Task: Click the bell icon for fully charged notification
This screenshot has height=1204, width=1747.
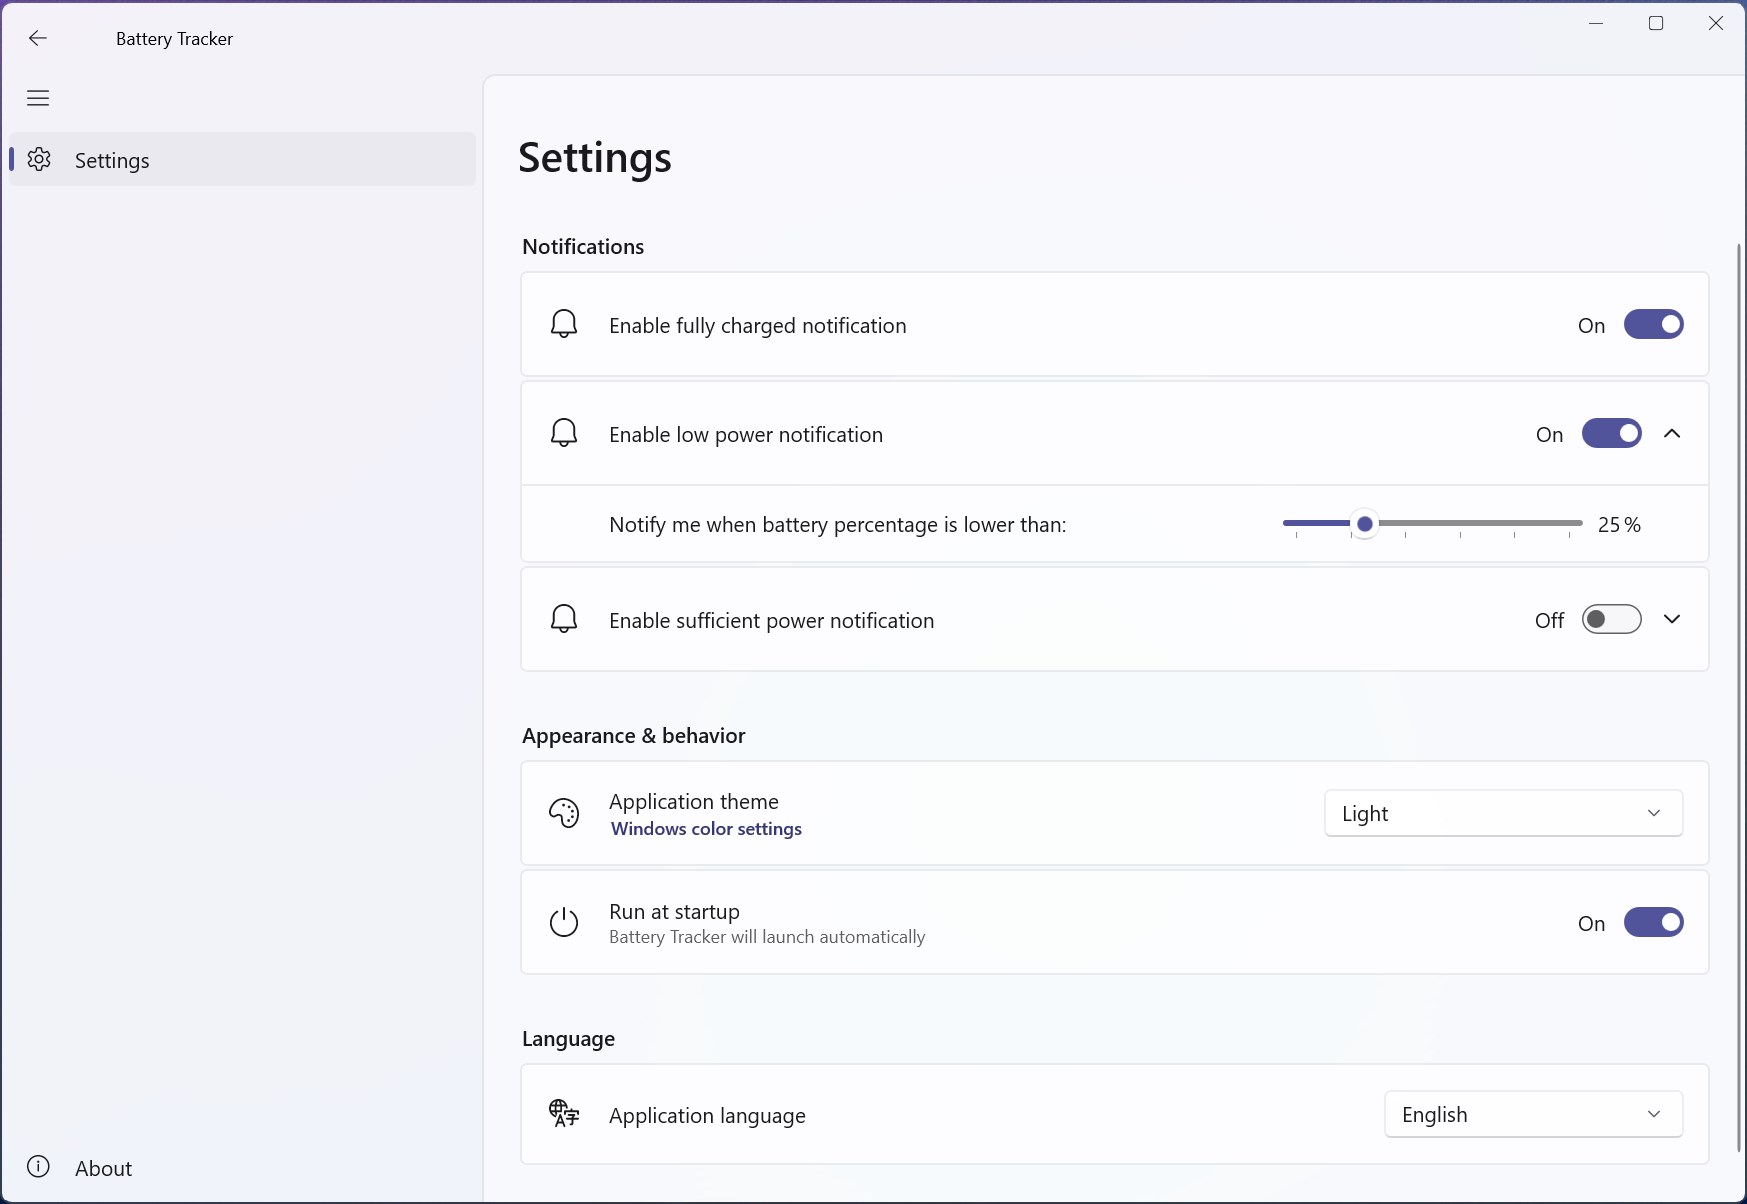Action: point(564,324)
